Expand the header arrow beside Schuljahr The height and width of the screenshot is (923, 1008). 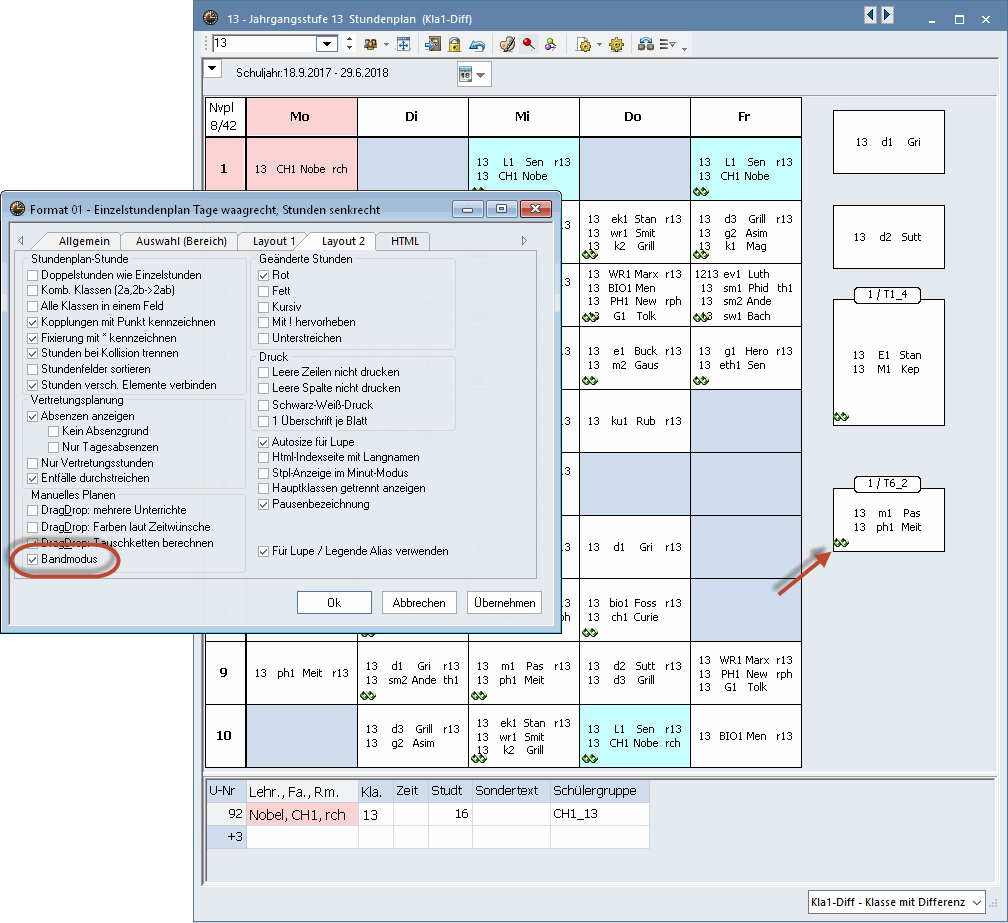coord(212,69)
